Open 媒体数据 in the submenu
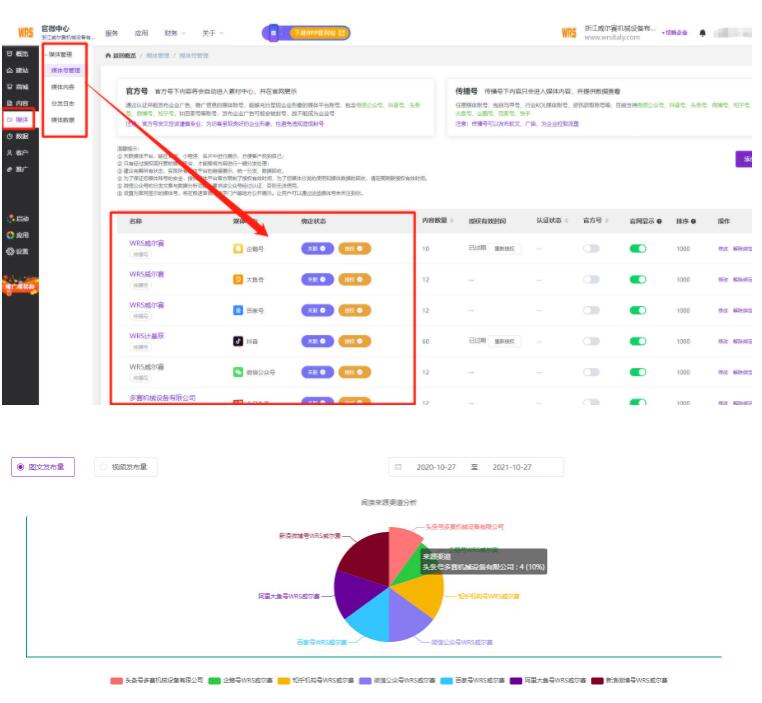 (x=63, y=120)
